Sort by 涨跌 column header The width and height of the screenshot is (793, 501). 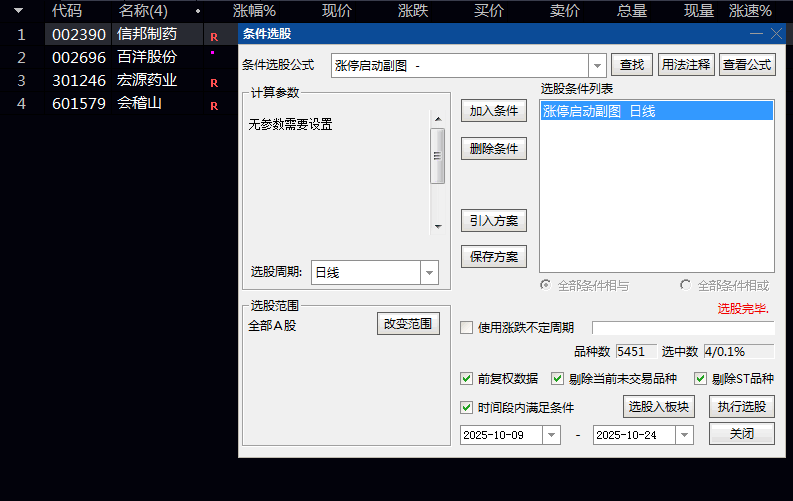coord(413,11)
